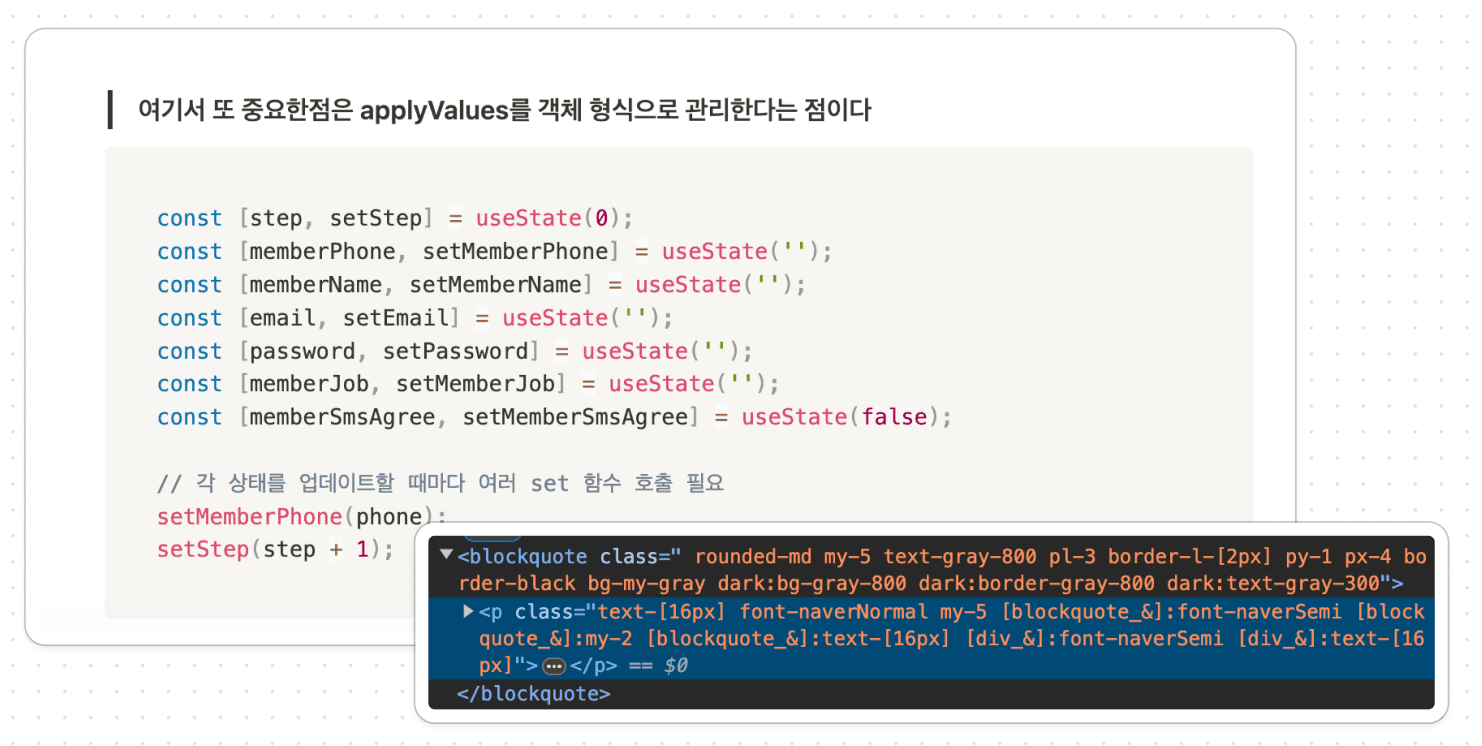Image resolution: width=1482 pixels, height=746 pixels.
Task: Click the memberJob useState declaration line
Action: 467,384
